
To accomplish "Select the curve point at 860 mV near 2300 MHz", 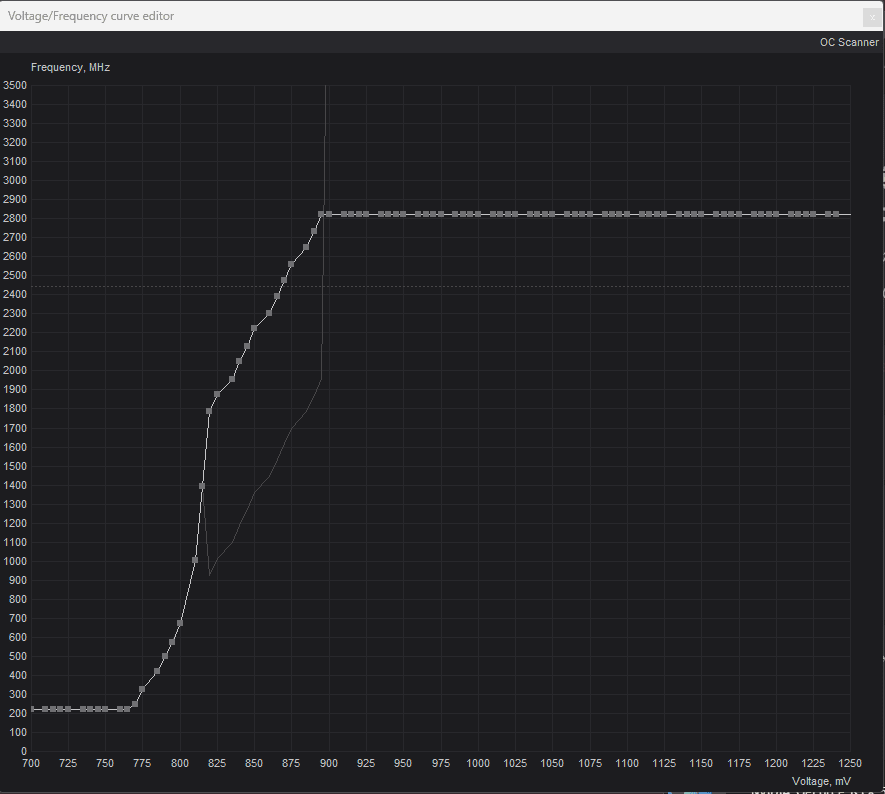I will click(x=269, y=313).
